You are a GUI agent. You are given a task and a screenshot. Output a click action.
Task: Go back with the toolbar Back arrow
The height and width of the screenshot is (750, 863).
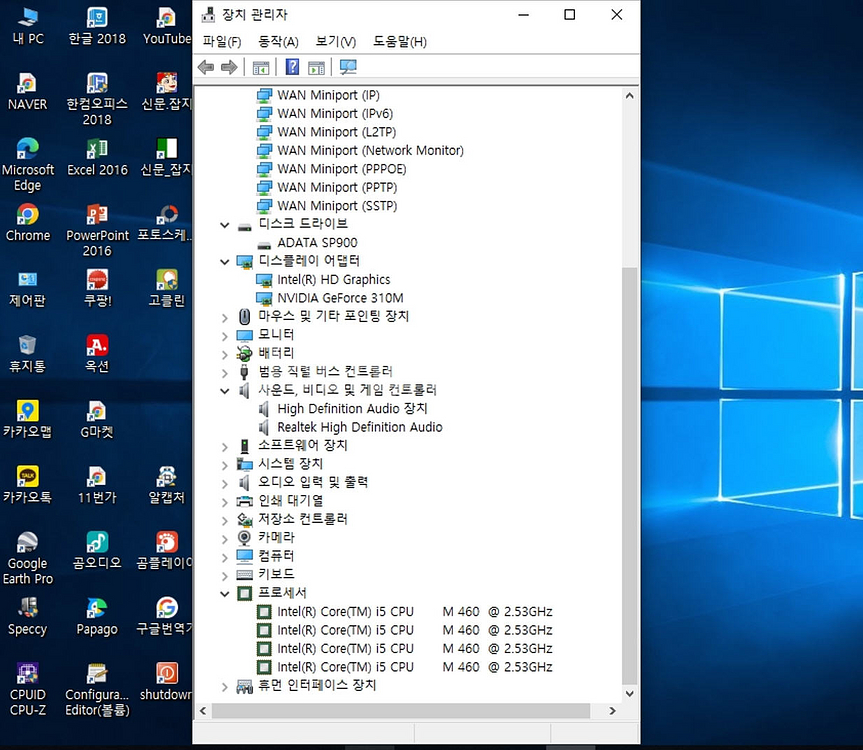coord(206,67)
